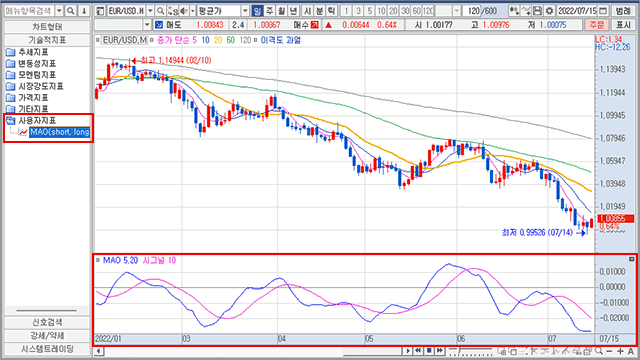Image resolution: width=640 pixels, height=360 pixels.
Task: Click the plus zoom-in icon
Action: point(620,351)
